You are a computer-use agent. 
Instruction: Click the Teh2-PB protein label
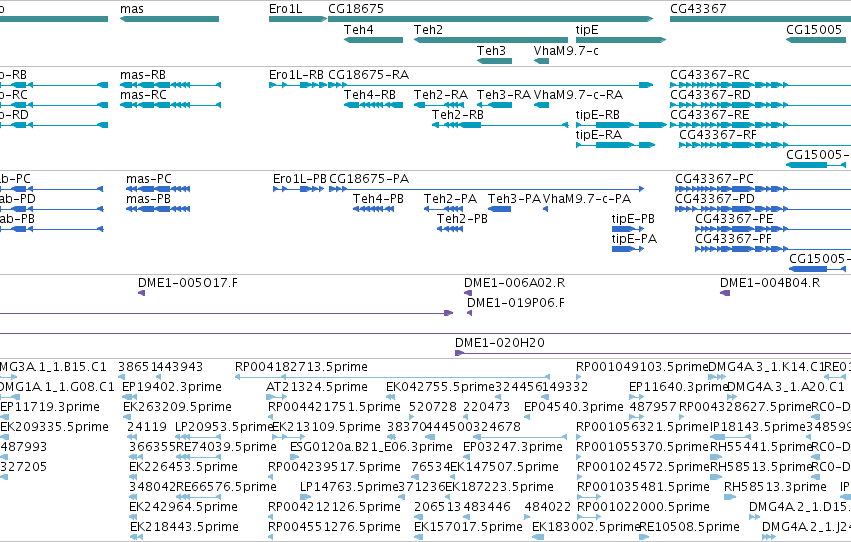click(x=462, y=219)
